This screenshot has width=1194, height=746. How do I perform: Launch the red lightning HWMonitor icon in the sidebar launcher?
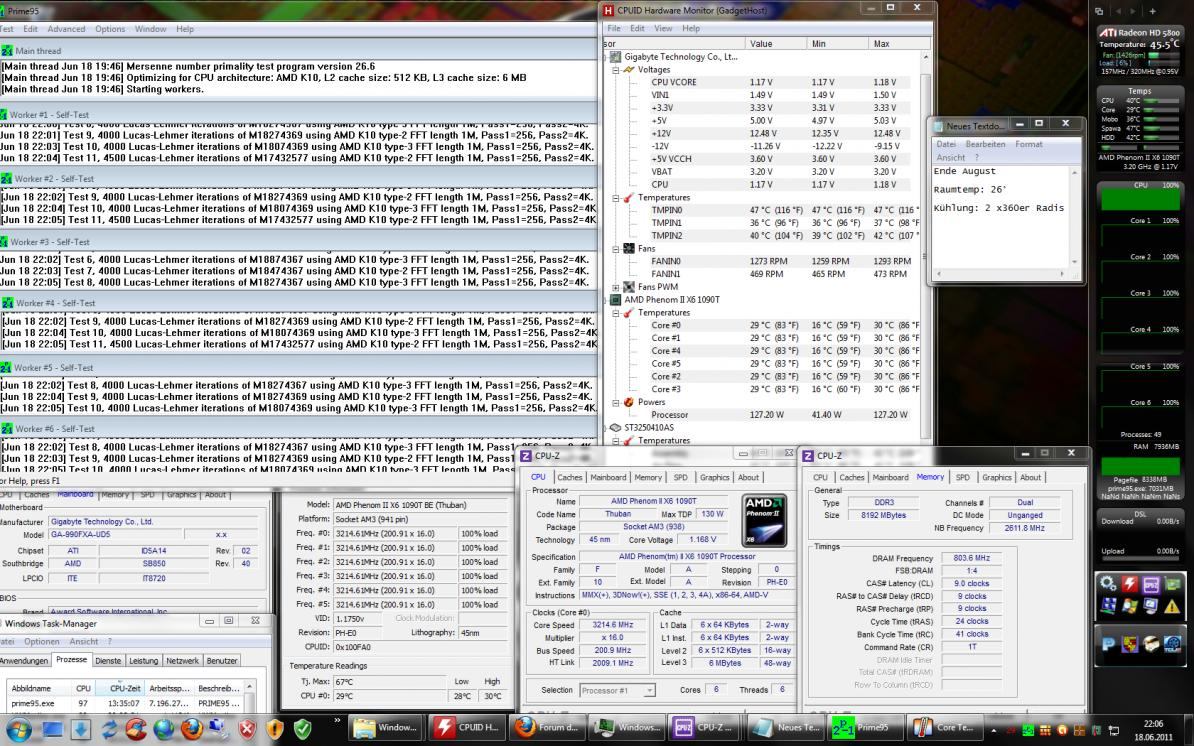1130,584
